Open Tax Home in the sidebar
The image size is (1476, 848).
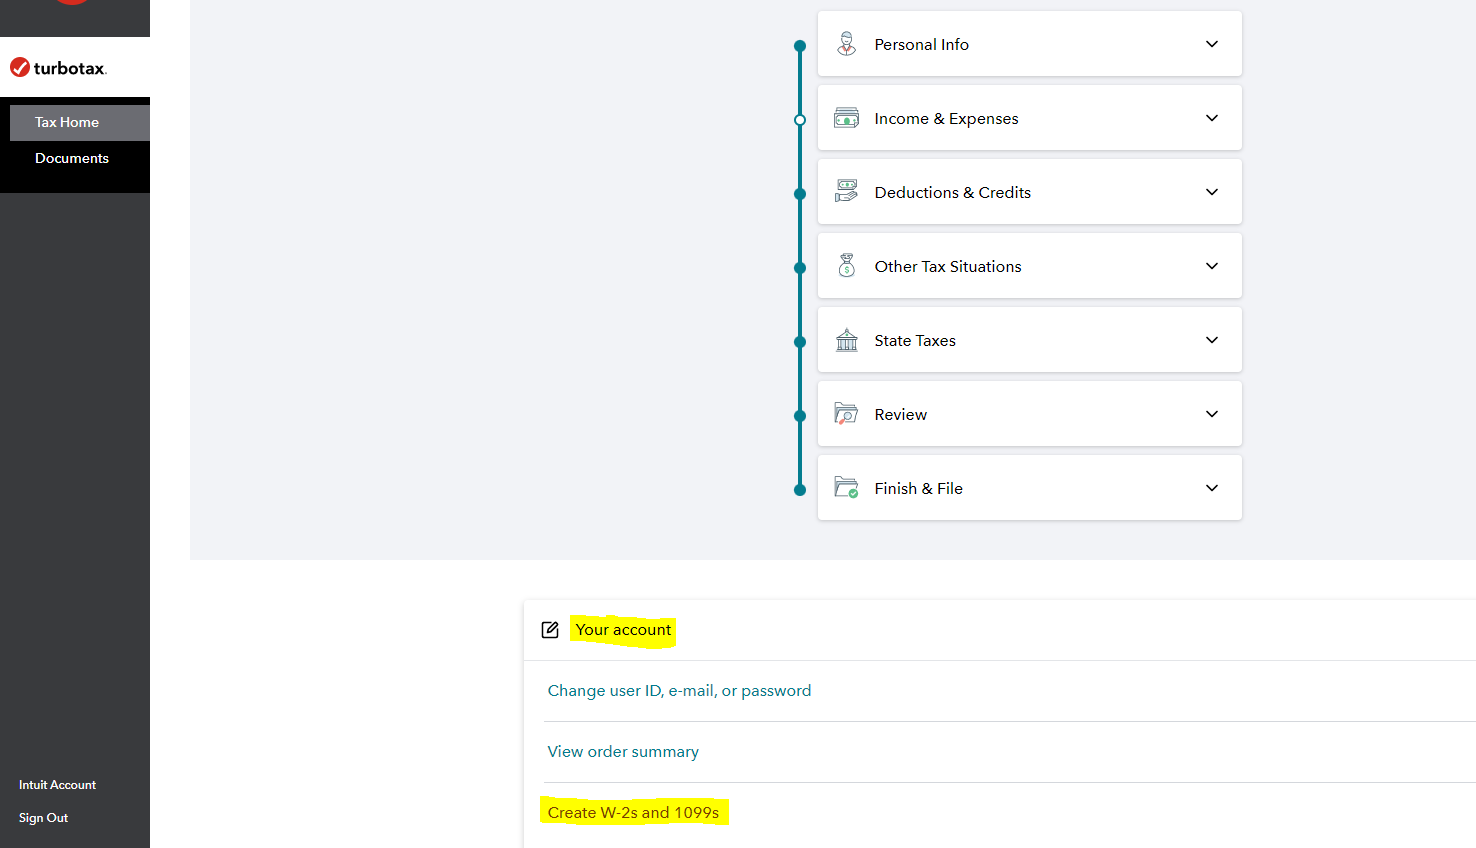(x=80, y=122)
